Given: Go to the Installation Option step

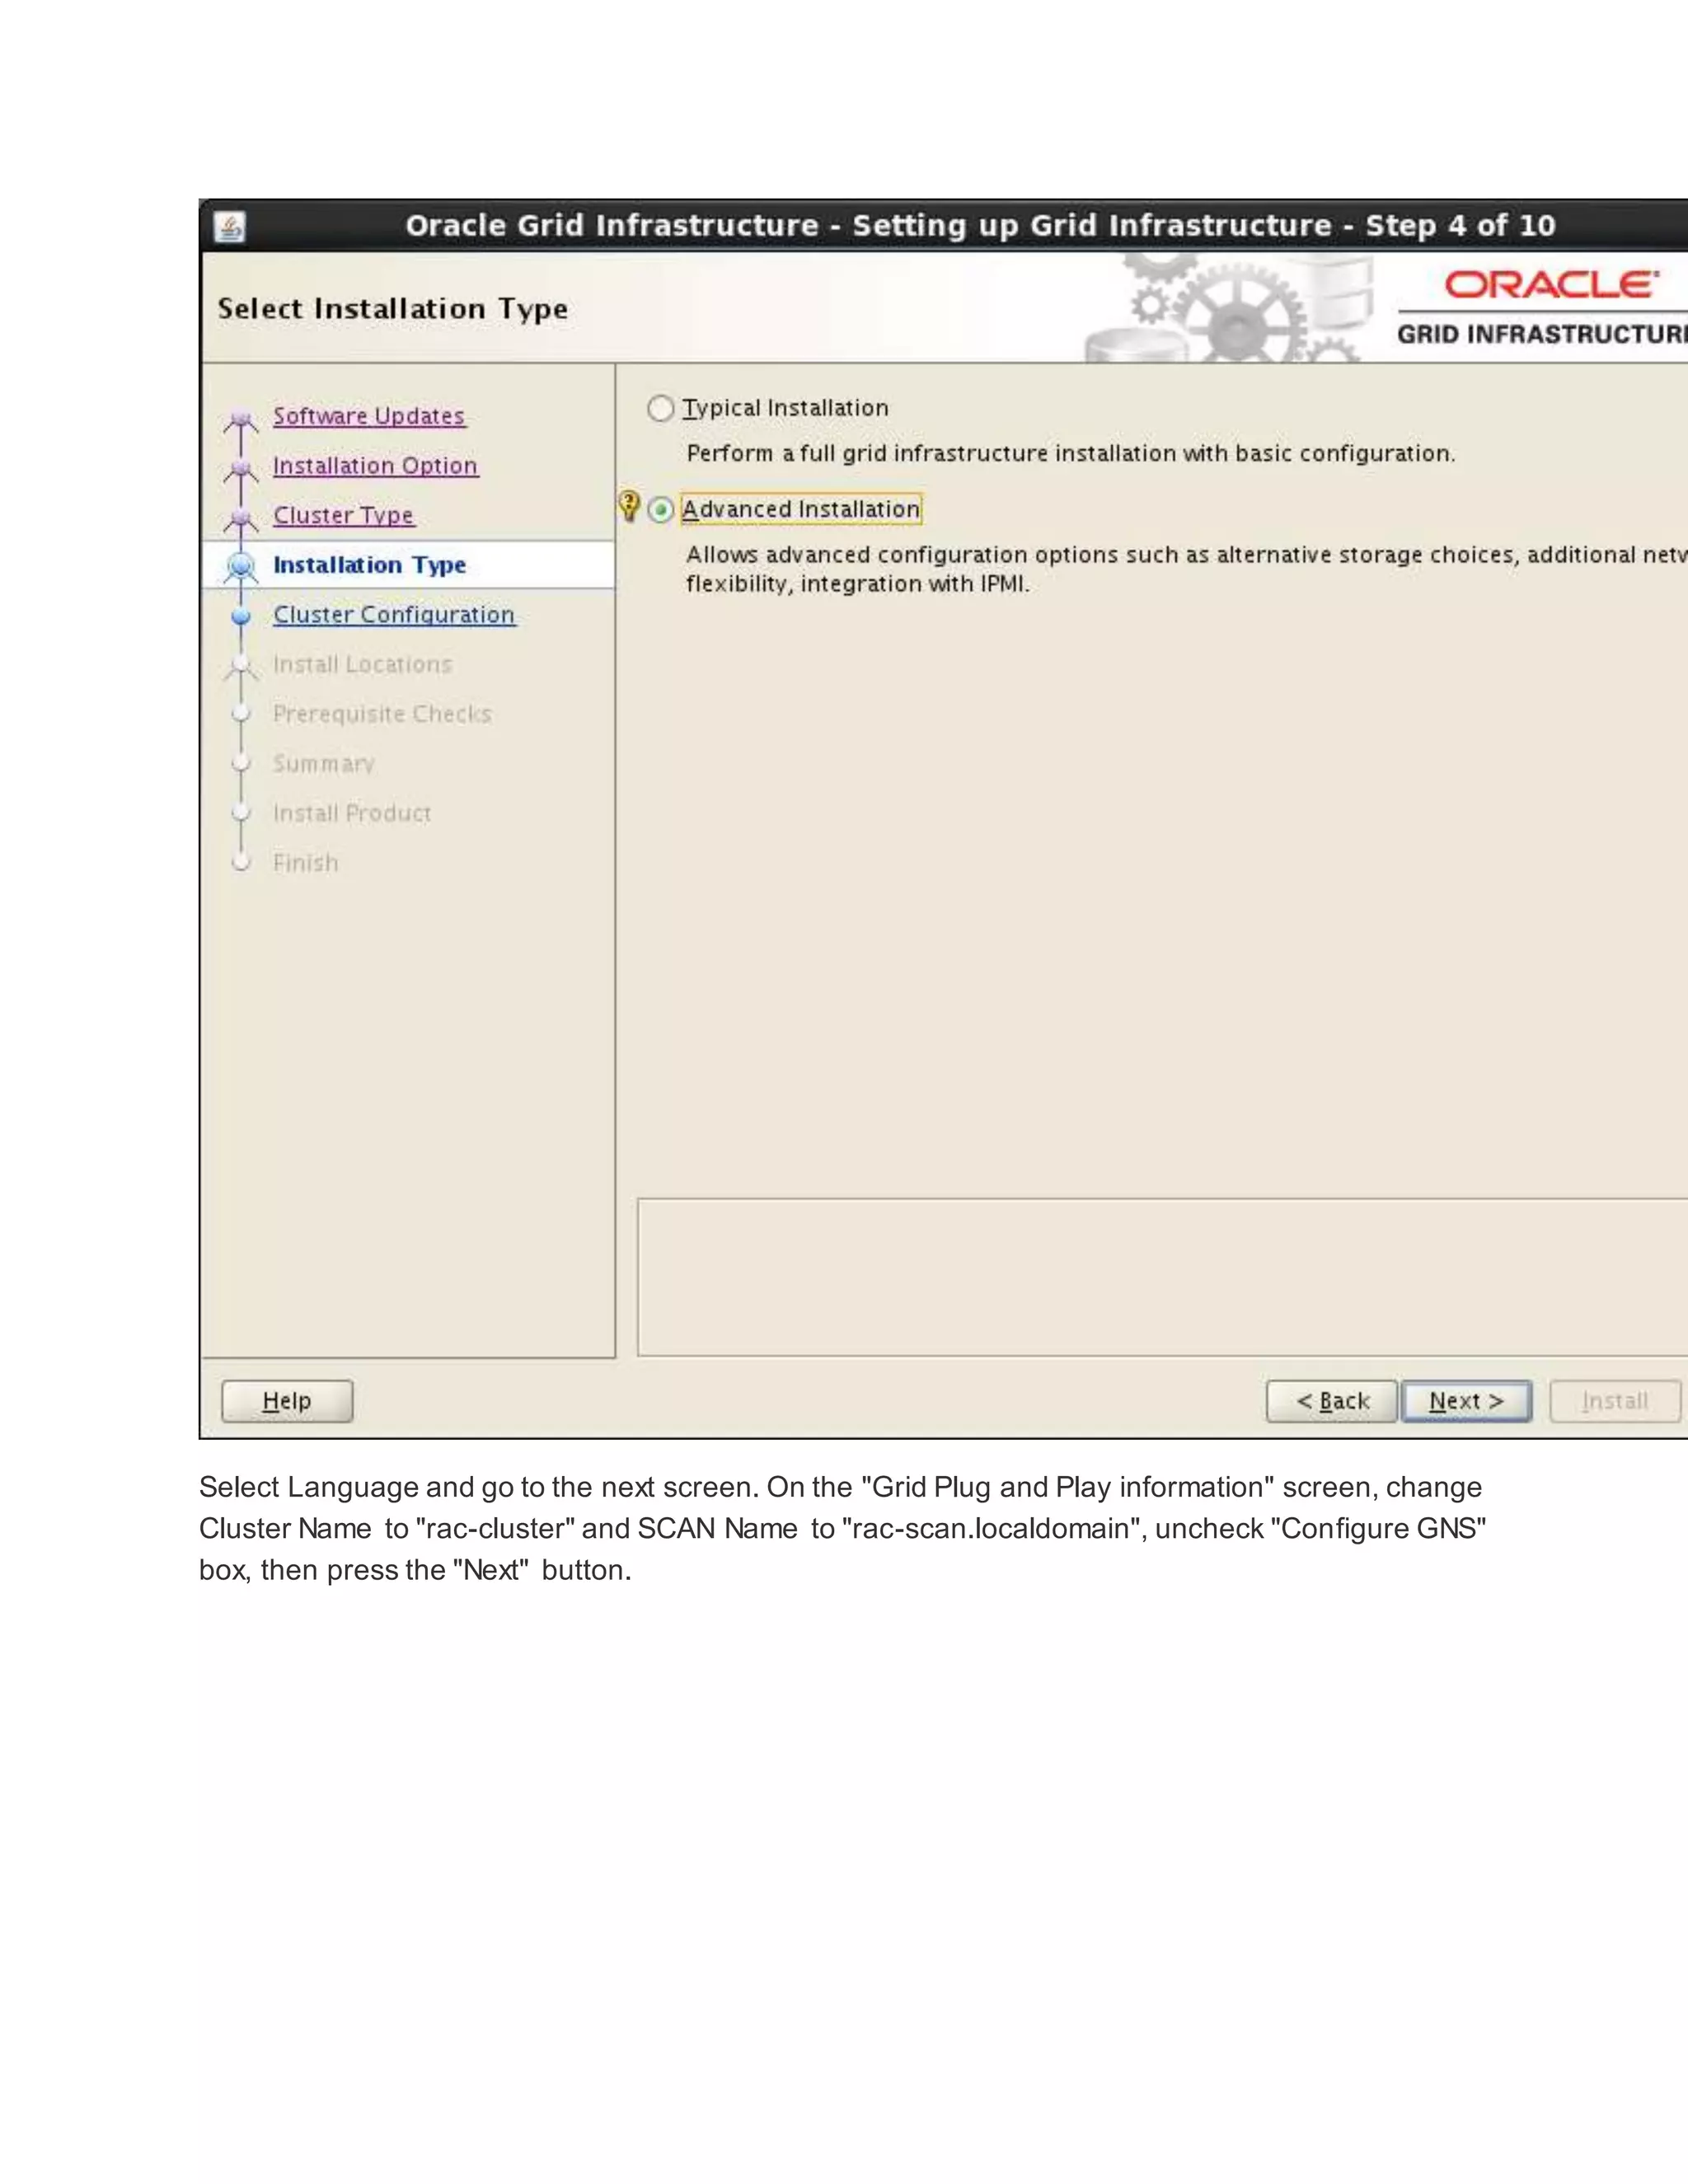Looking at the screenshot, I should click(375, 466).
